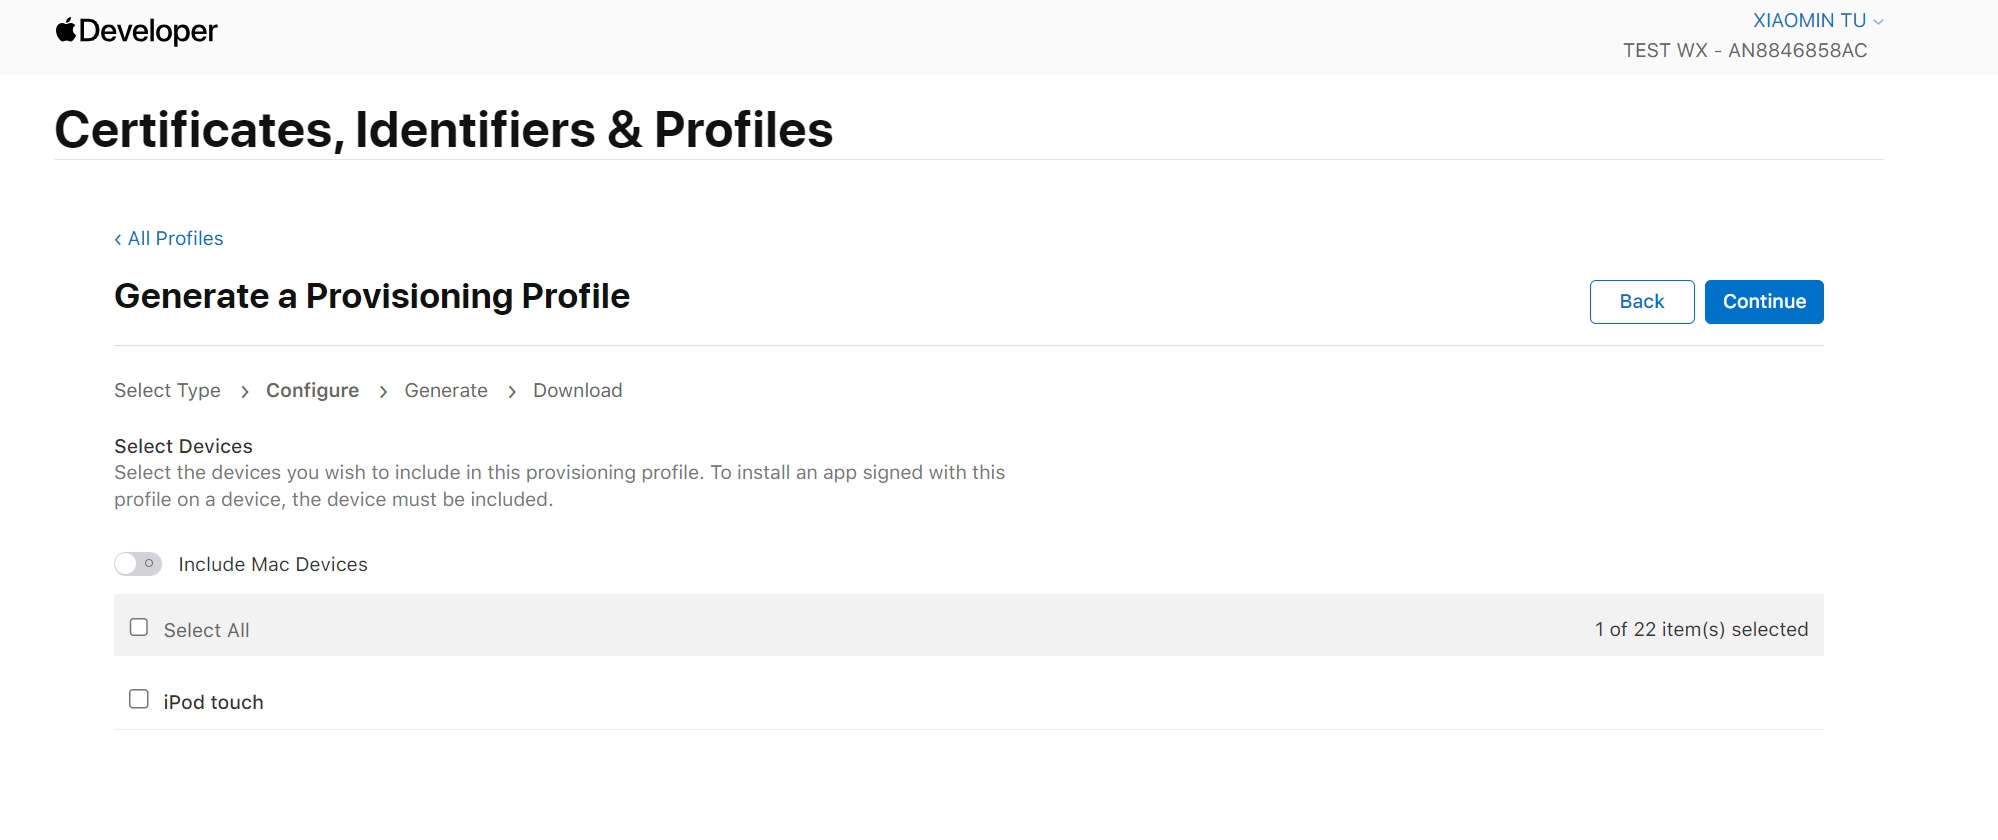Image resolution: width=1998 pixels, height=840 pixels.
Task: Click the chevron after Generate
Action: coord(511,392)
